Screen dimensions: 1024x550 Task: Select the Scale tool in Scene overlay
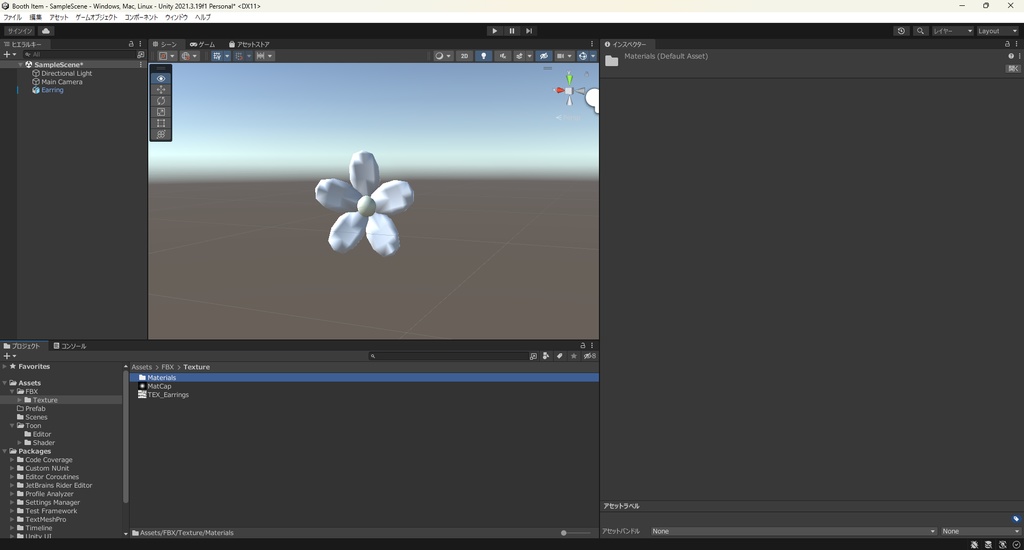point(161,112)
